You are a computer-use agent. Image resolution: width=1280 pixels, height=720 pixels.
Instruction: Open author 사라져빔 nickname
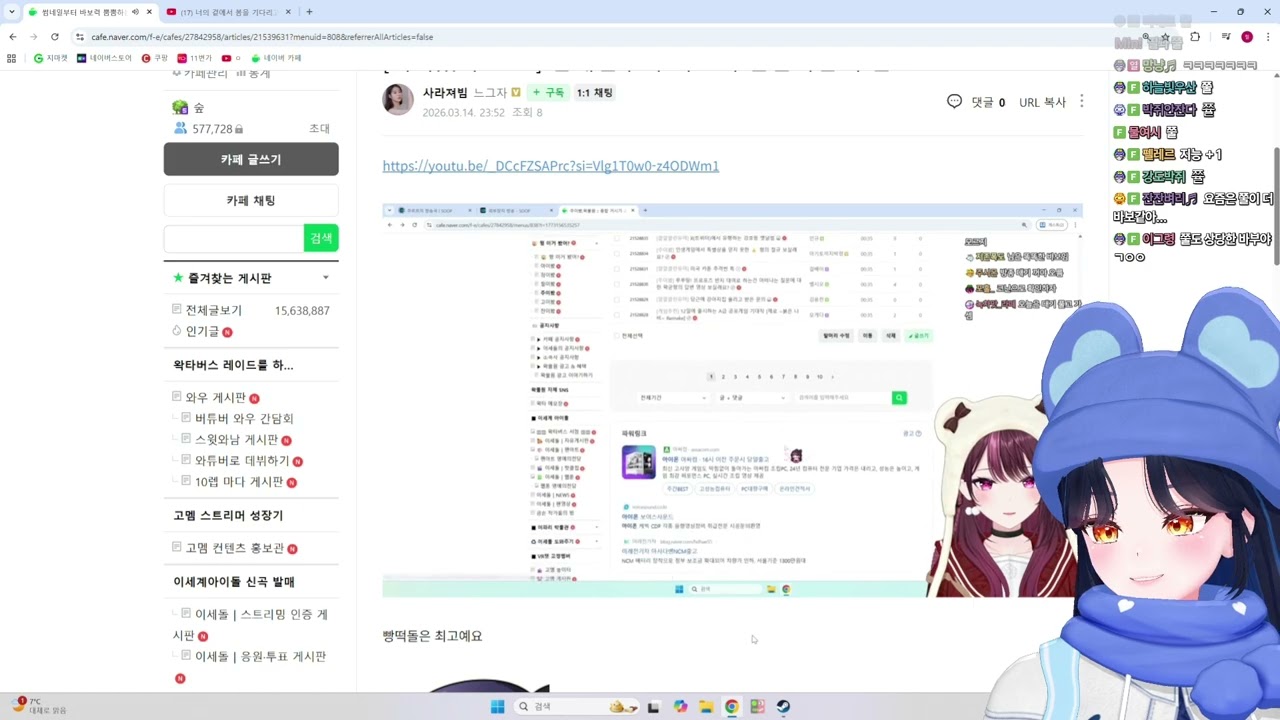[x=445, y=92]
